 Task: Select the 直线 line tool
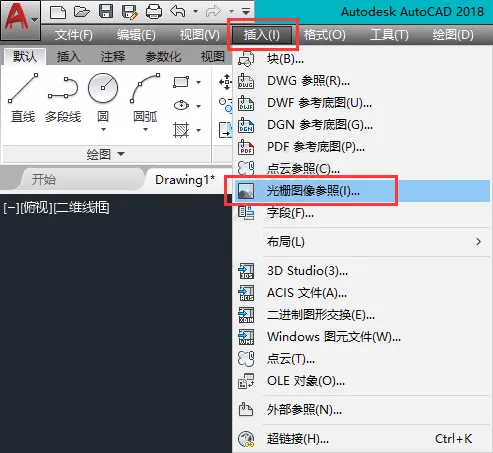pos(23,98)
